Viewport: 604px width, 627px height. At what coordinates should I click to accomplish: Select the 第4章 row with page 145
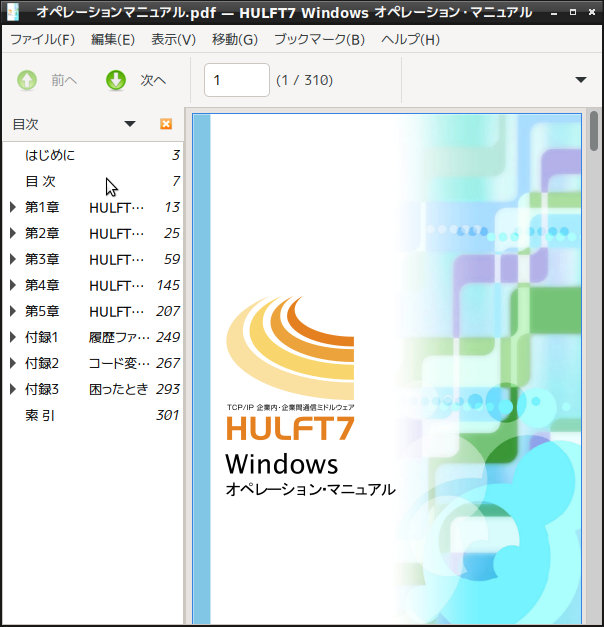click(x=92, y=285)
